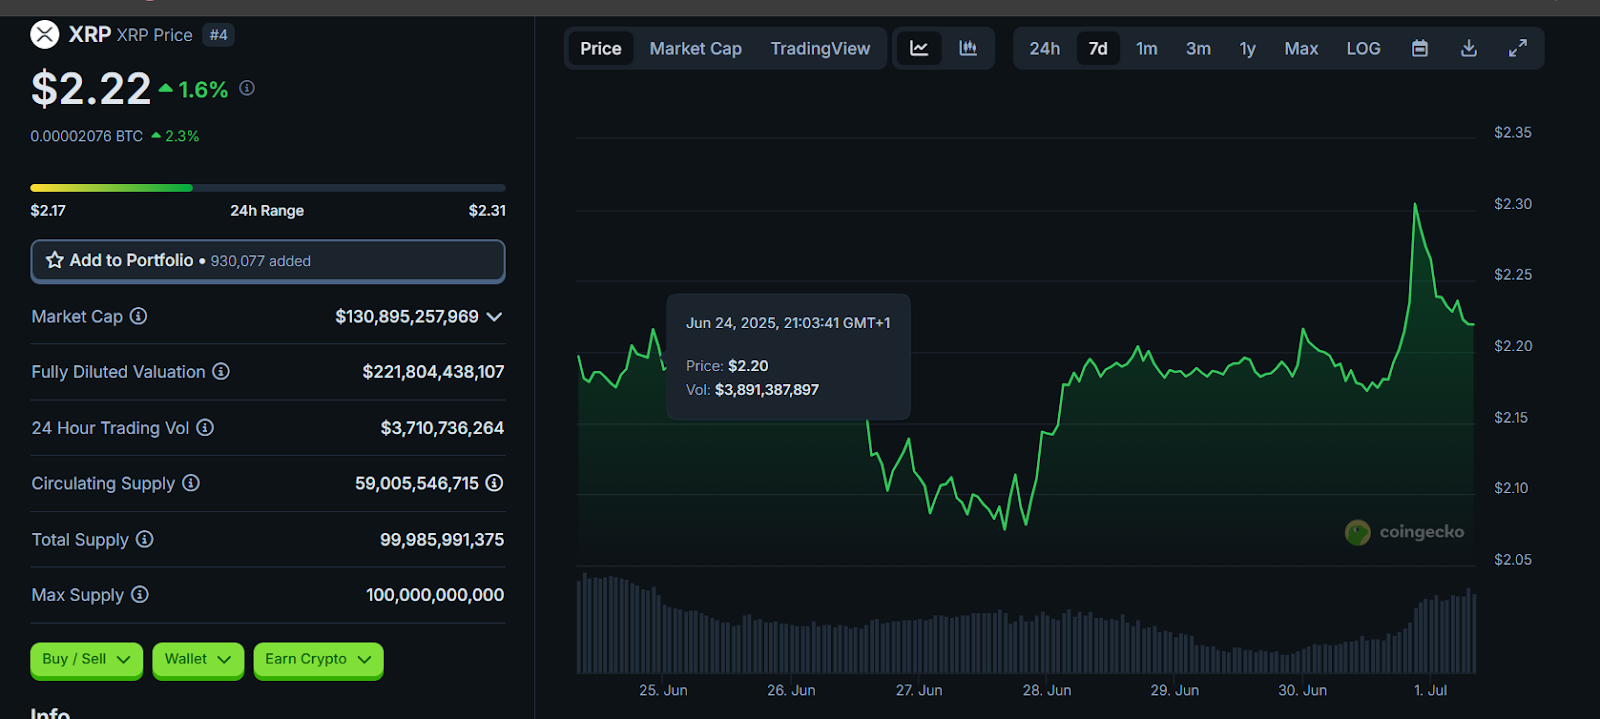Switch to the candlestick chart view icon
1600x719 pixels.
tap(968, 48)
